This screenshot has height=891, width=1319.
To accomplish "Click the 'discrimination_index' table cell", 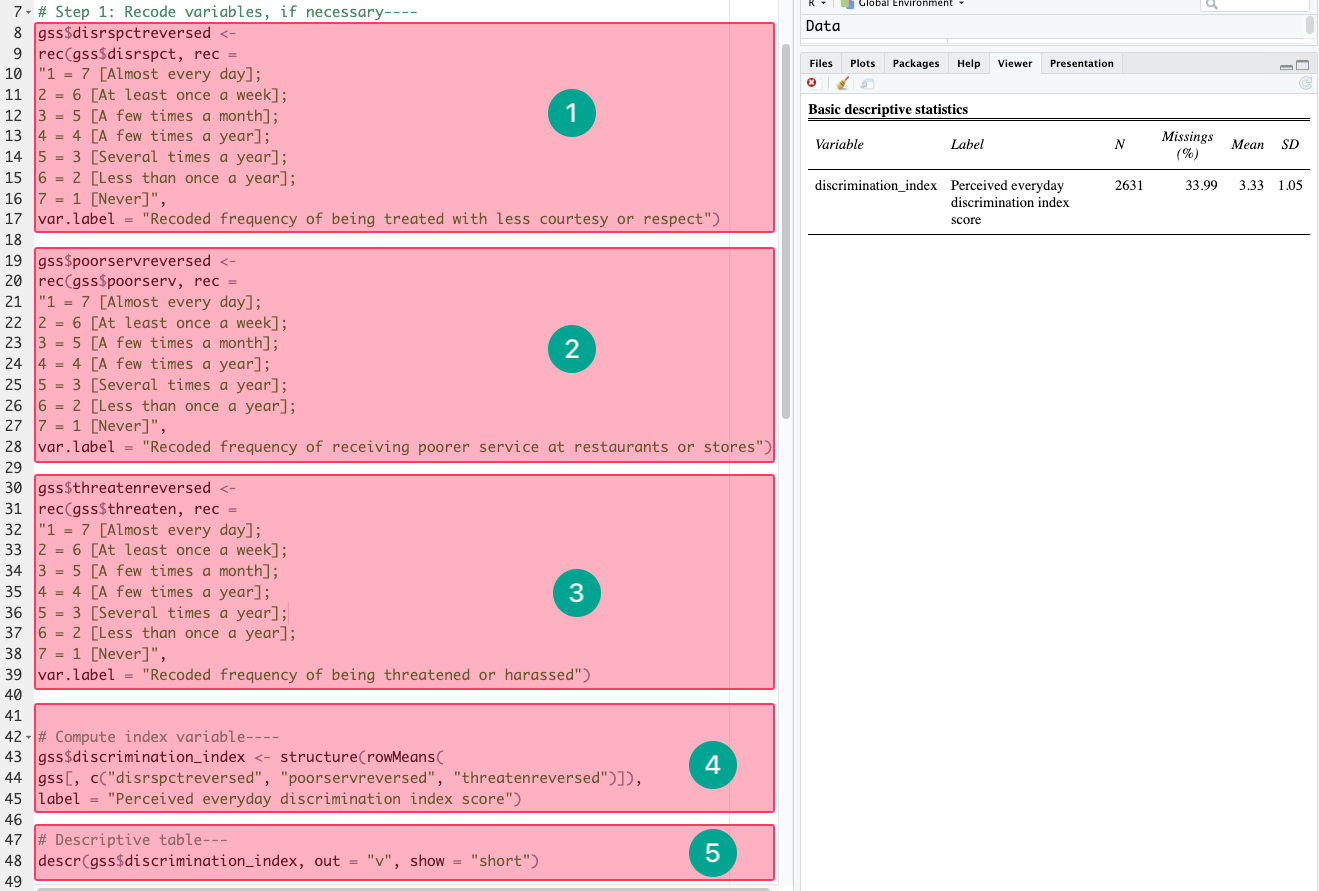I will click(x=876, y=186).
